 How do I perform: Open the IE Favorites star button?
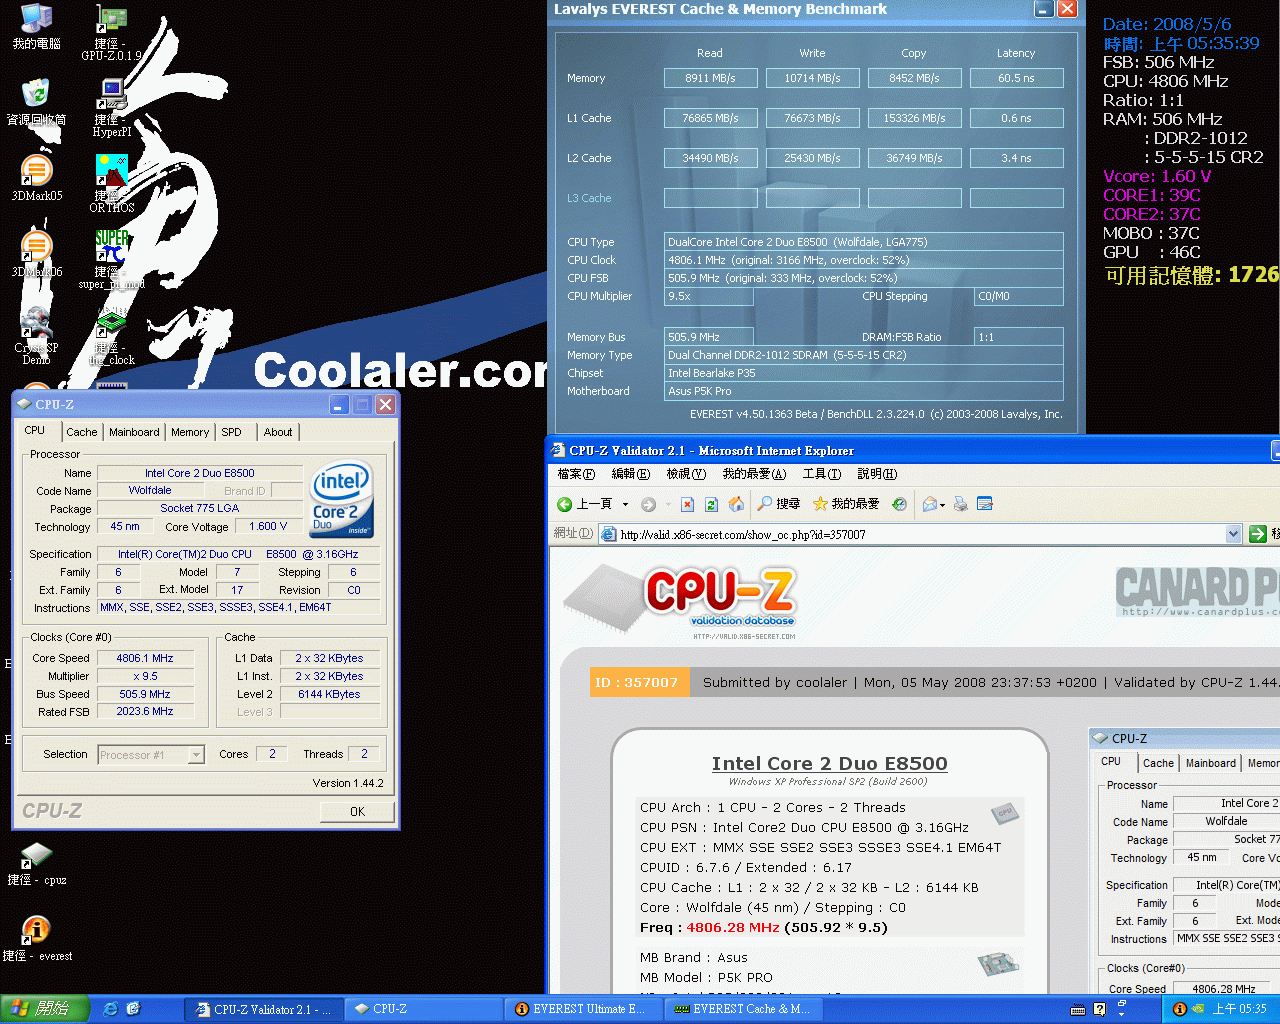846,504
